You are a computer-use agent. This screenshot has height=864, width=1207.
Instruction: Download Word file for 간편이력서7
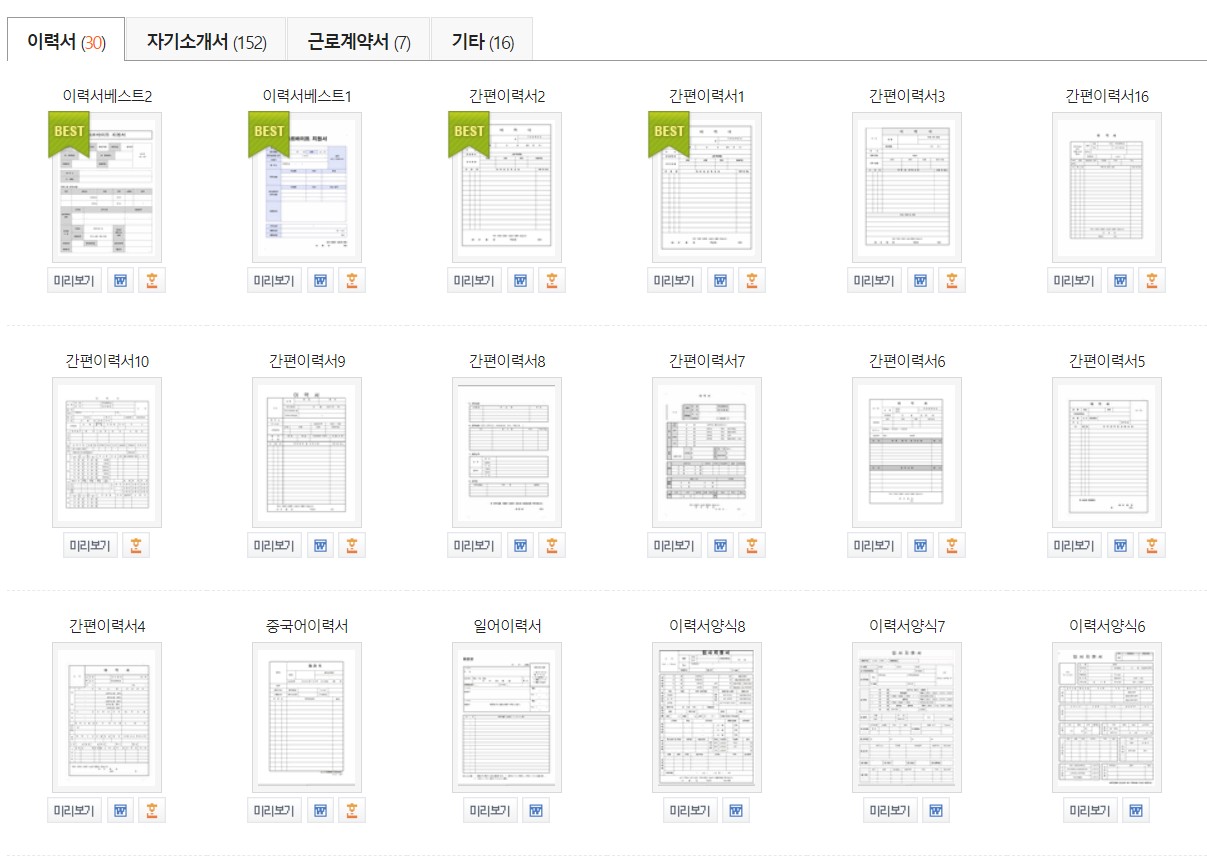720,545
